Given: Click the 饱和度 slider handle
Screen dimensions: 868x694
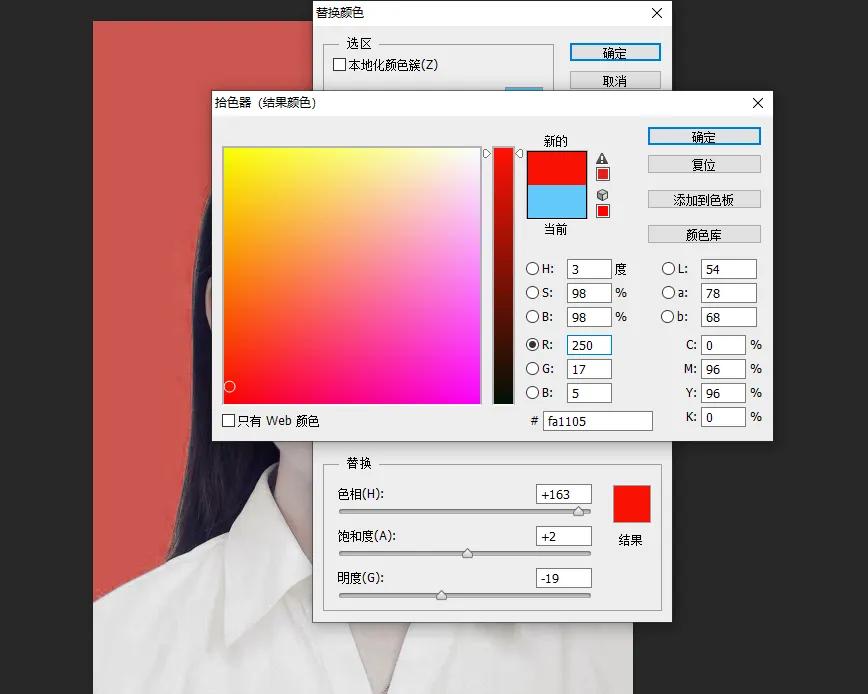Looking at the screenshot, I should click(466, 553).
